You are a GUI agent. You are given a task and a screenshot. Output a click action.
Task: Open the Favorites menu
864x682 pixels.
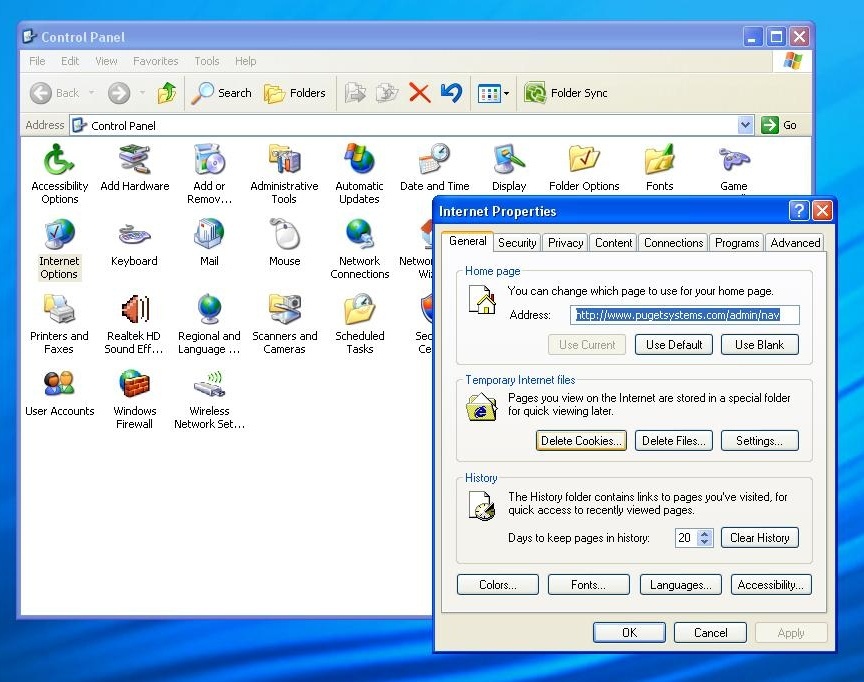click(x=155, y=61)
